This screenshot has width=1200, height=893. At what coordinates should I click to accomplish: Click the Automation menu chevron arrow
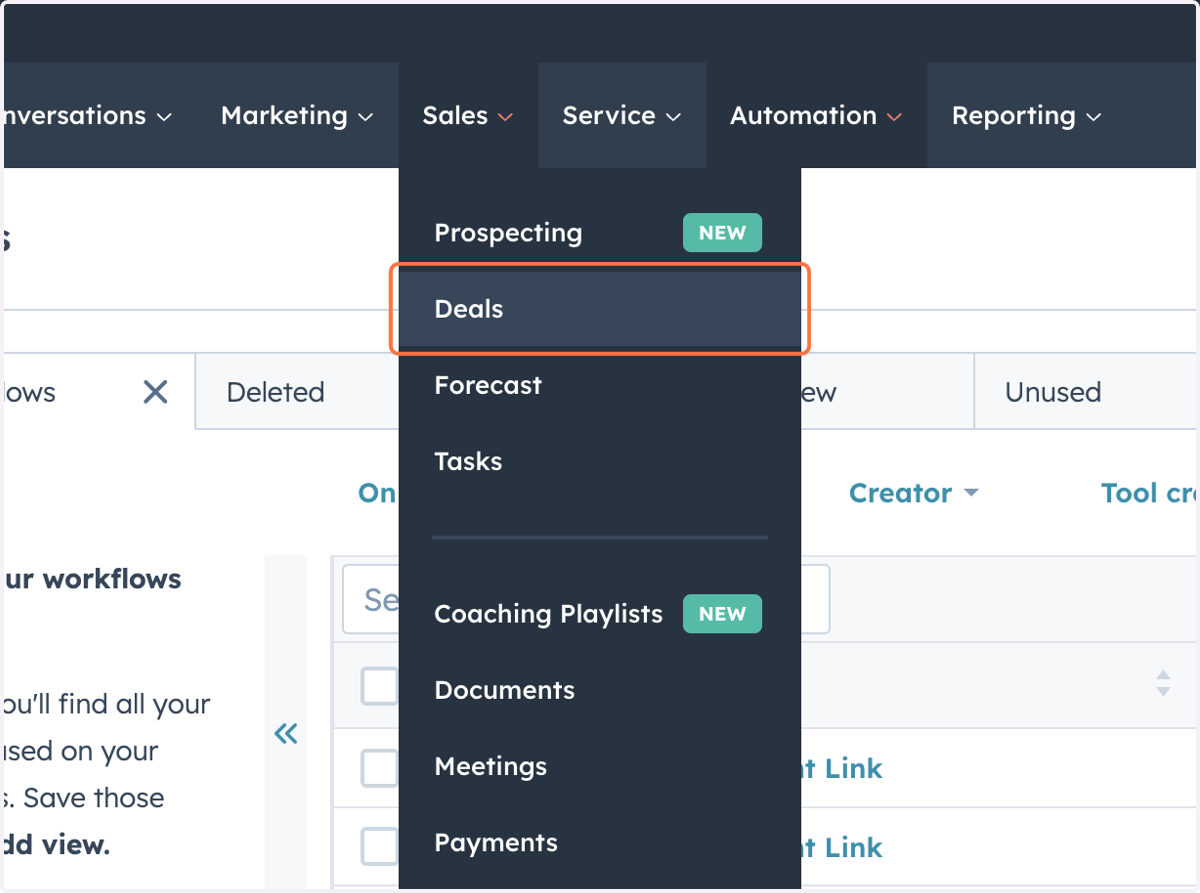894,118
